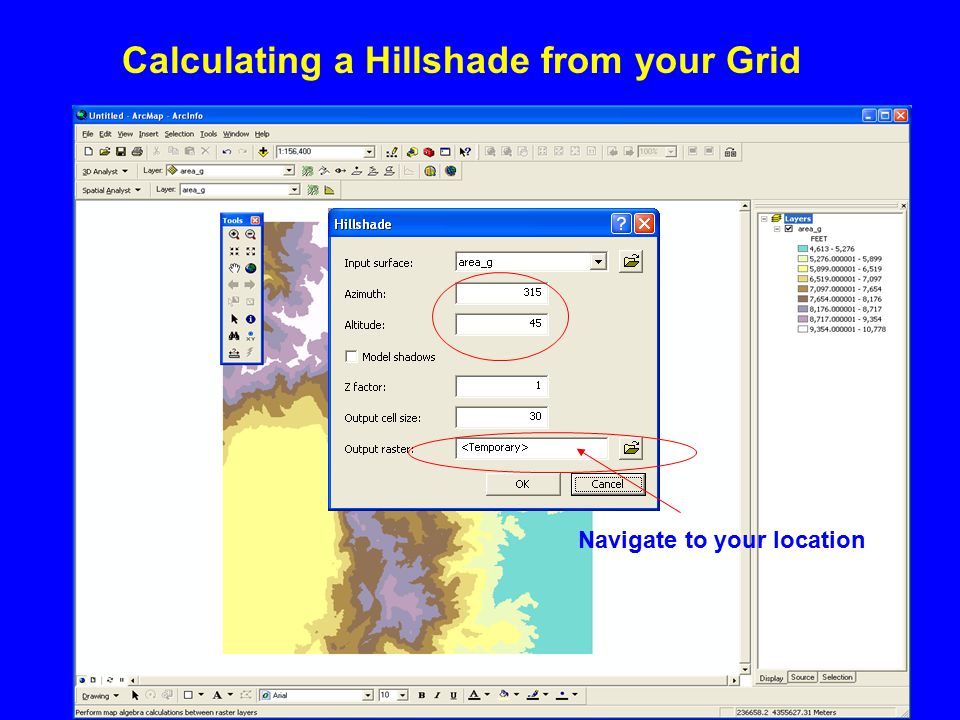
Task: Select the Select Elements arrow in Tools palette
Action: [x=234, y=319]
